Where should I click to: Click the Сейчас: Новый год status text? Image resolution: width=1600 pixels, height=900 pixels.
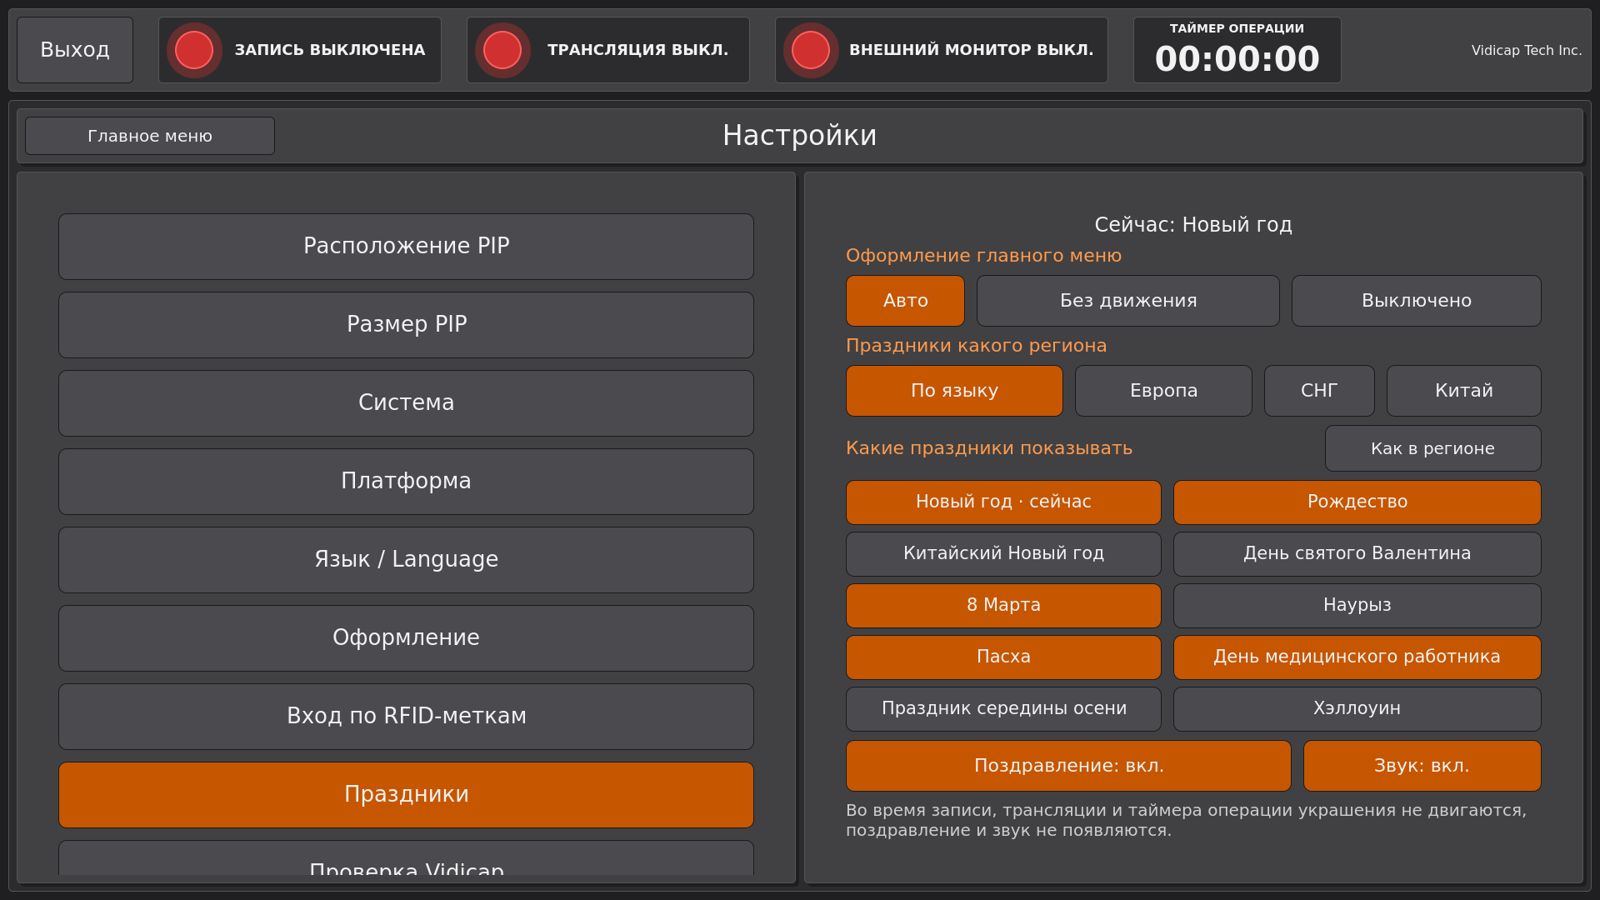click(x=1193, y=225)
